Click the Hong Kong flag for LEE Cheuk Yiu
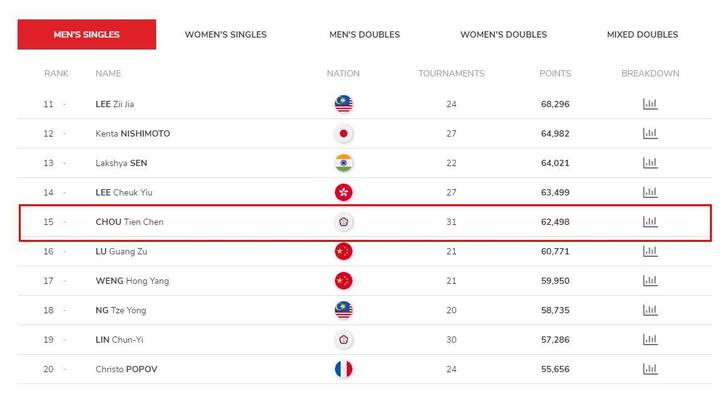Screen dimensions: 720x406 pos(343,192)
